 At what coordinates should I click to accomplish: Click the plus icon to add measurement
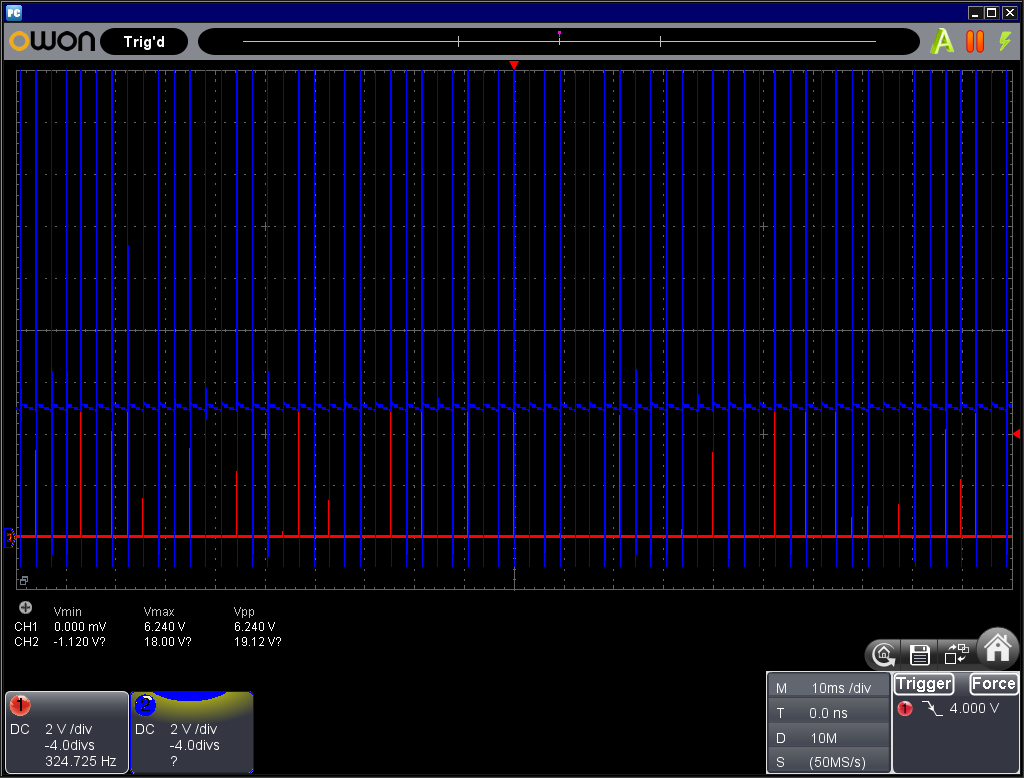pos(25,608)
